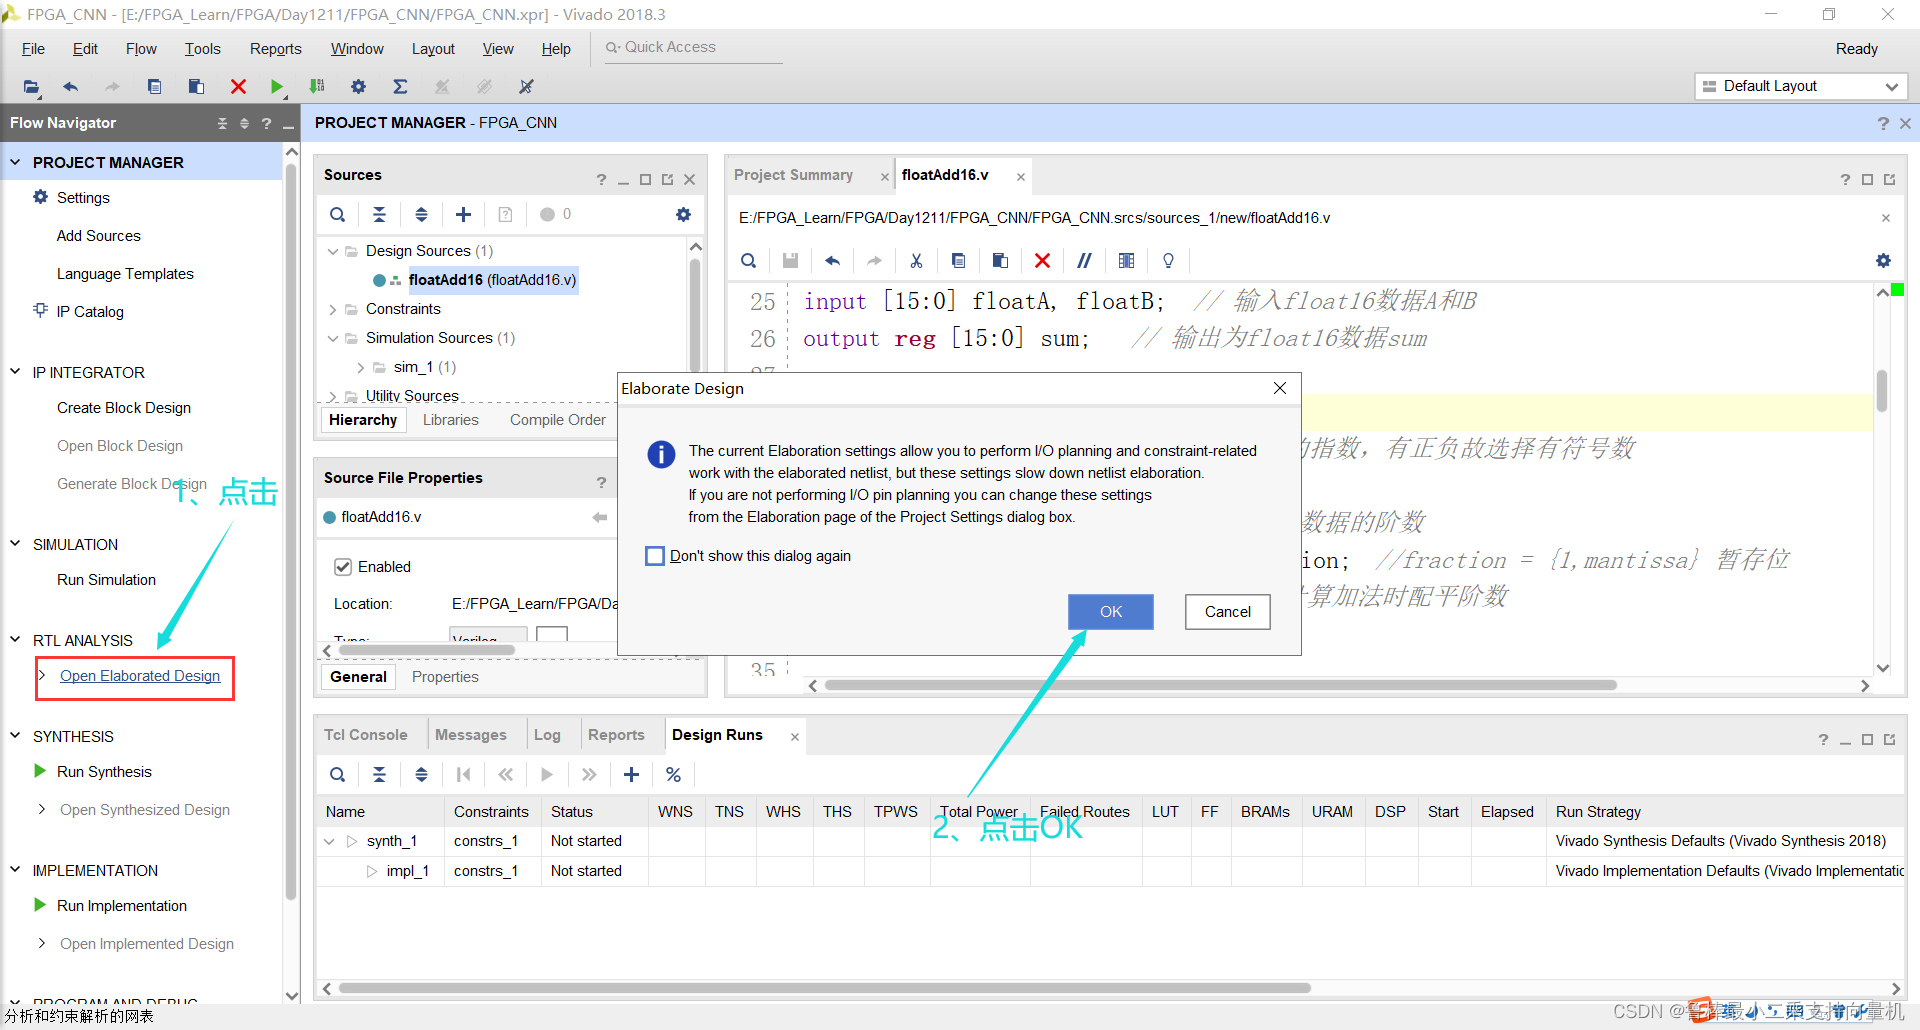Toggle line comments in the editor
Screen dimensions: 1920x1030
coord(1084,261)
